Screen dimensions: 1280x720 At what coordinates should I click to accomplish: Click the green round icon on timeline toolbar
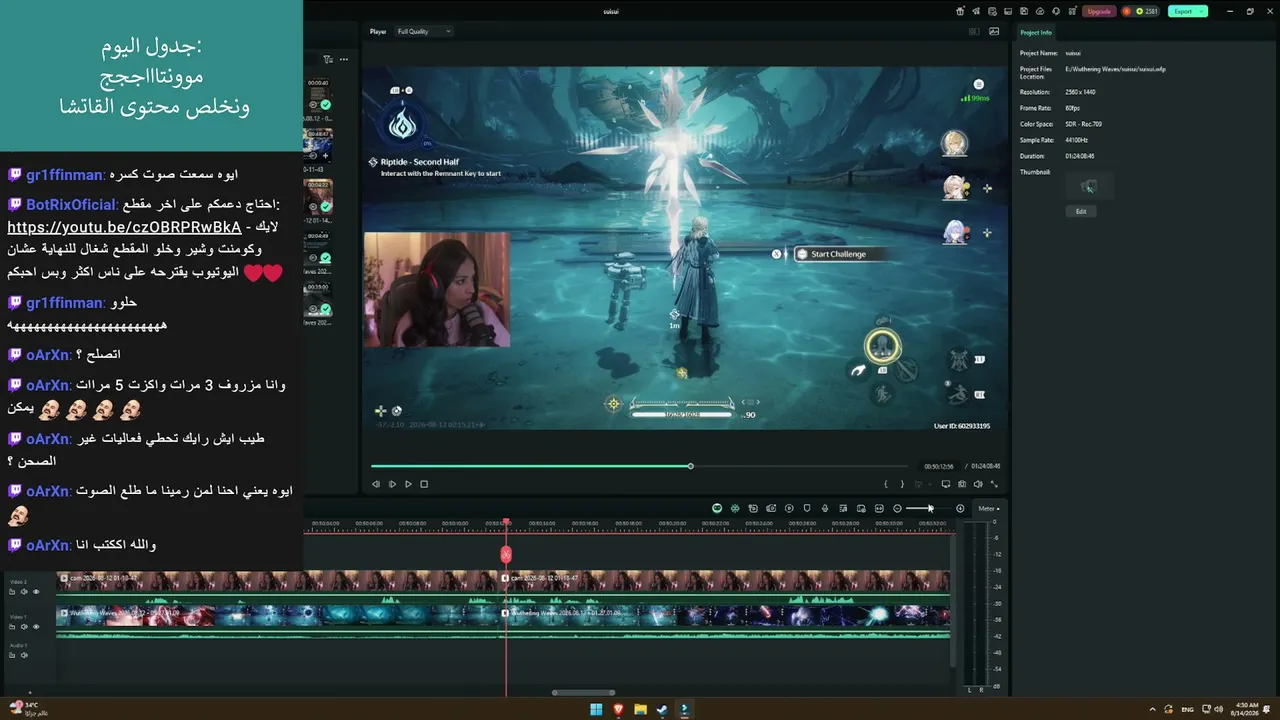click(717, 508)
